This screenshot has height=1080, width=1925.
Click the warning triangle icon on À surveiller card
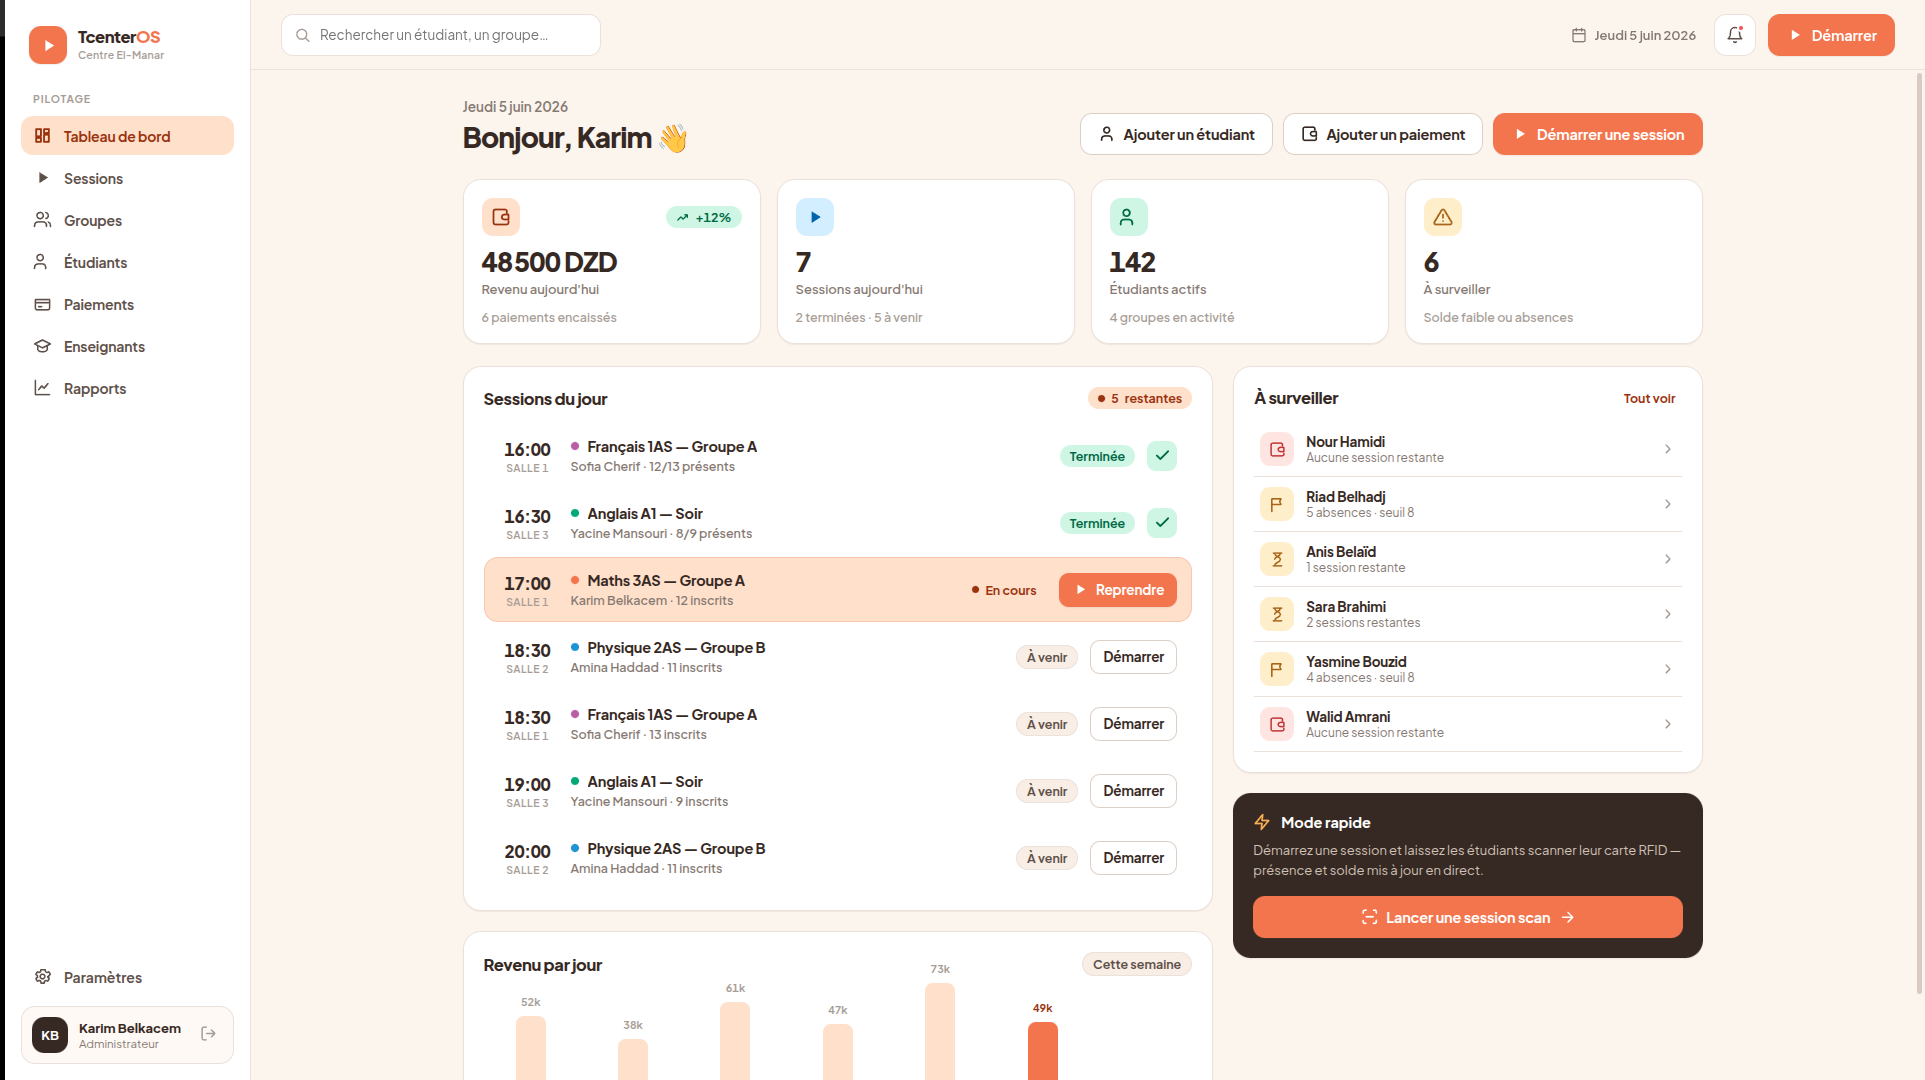pos(1443,217)
